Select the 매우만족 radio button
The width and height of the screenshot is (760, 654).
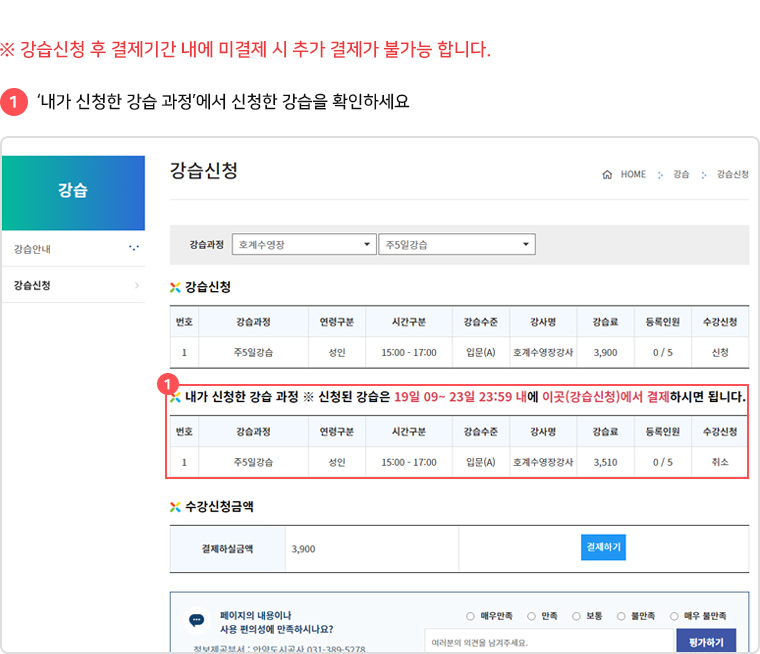(x=470, y=616)
